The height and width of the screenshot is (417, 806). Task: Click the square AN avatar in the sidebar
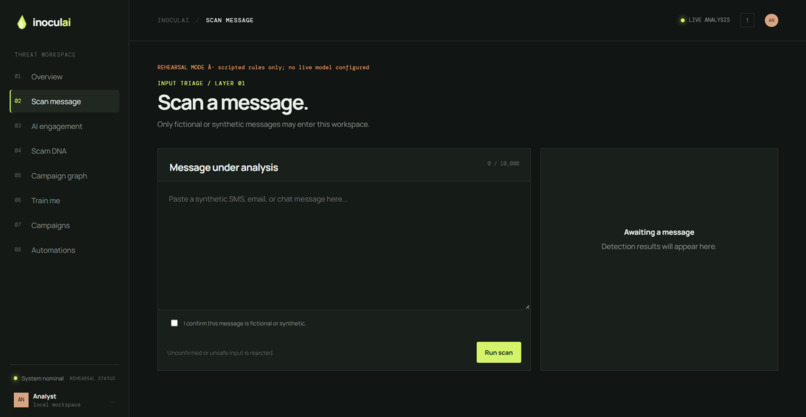pos(21,400)
